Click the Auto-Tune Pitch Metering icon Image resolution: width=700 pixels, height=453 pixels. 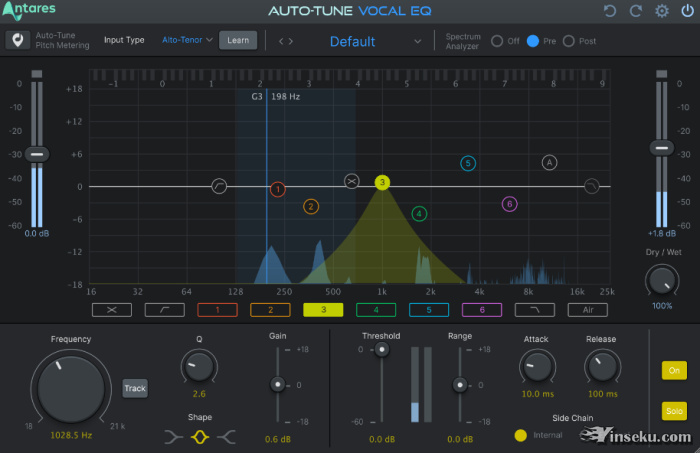(x=17, y=41)
